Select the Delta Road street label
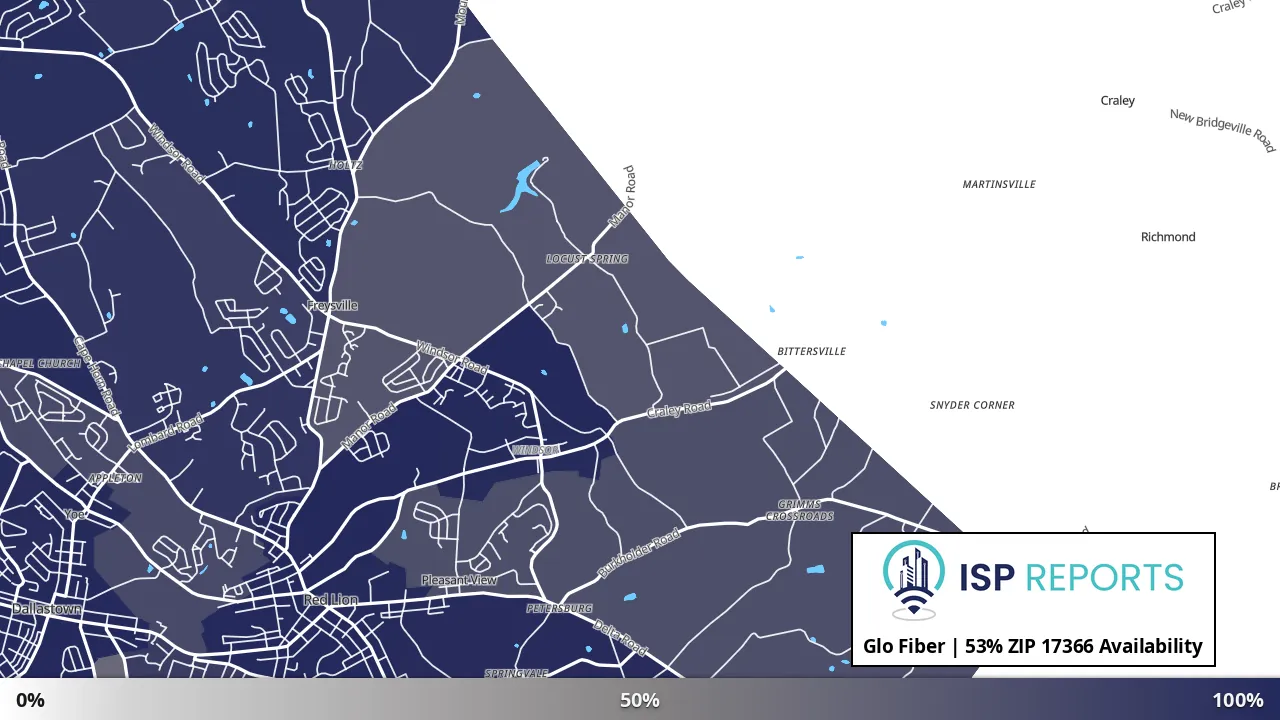 [x=621, y=637]
